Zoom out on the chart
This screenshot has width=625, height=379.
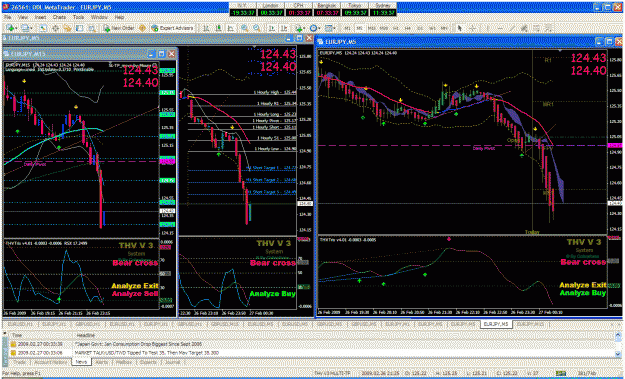tap(257, 28)
